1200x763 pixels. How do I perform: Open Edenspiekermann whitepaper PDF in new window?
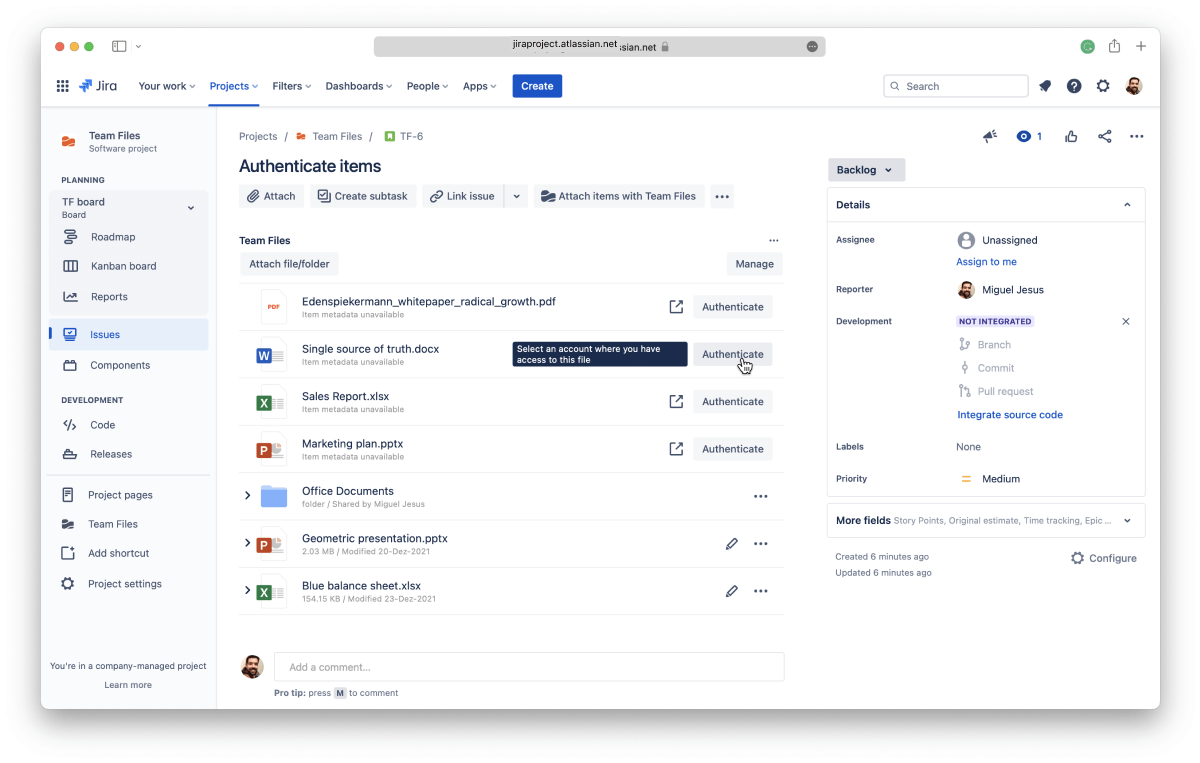coord(676,307)
